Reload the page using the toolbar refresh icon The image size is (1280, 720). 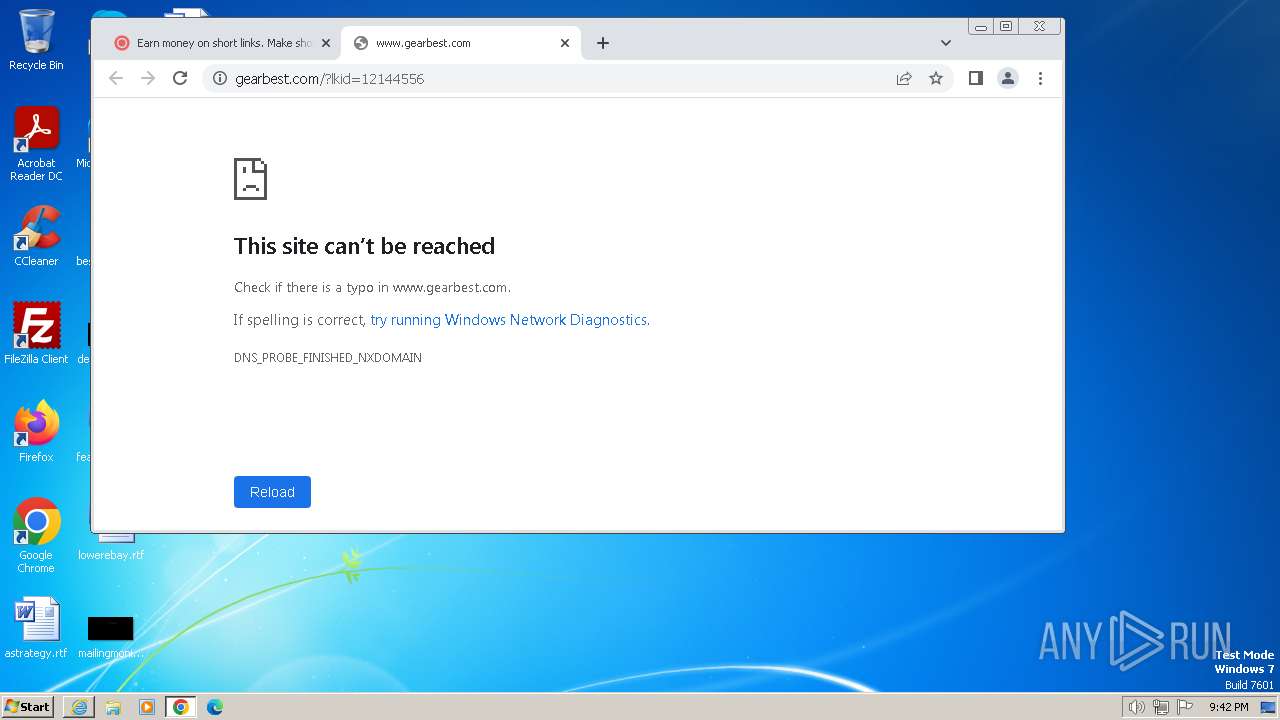coord(180,78)
